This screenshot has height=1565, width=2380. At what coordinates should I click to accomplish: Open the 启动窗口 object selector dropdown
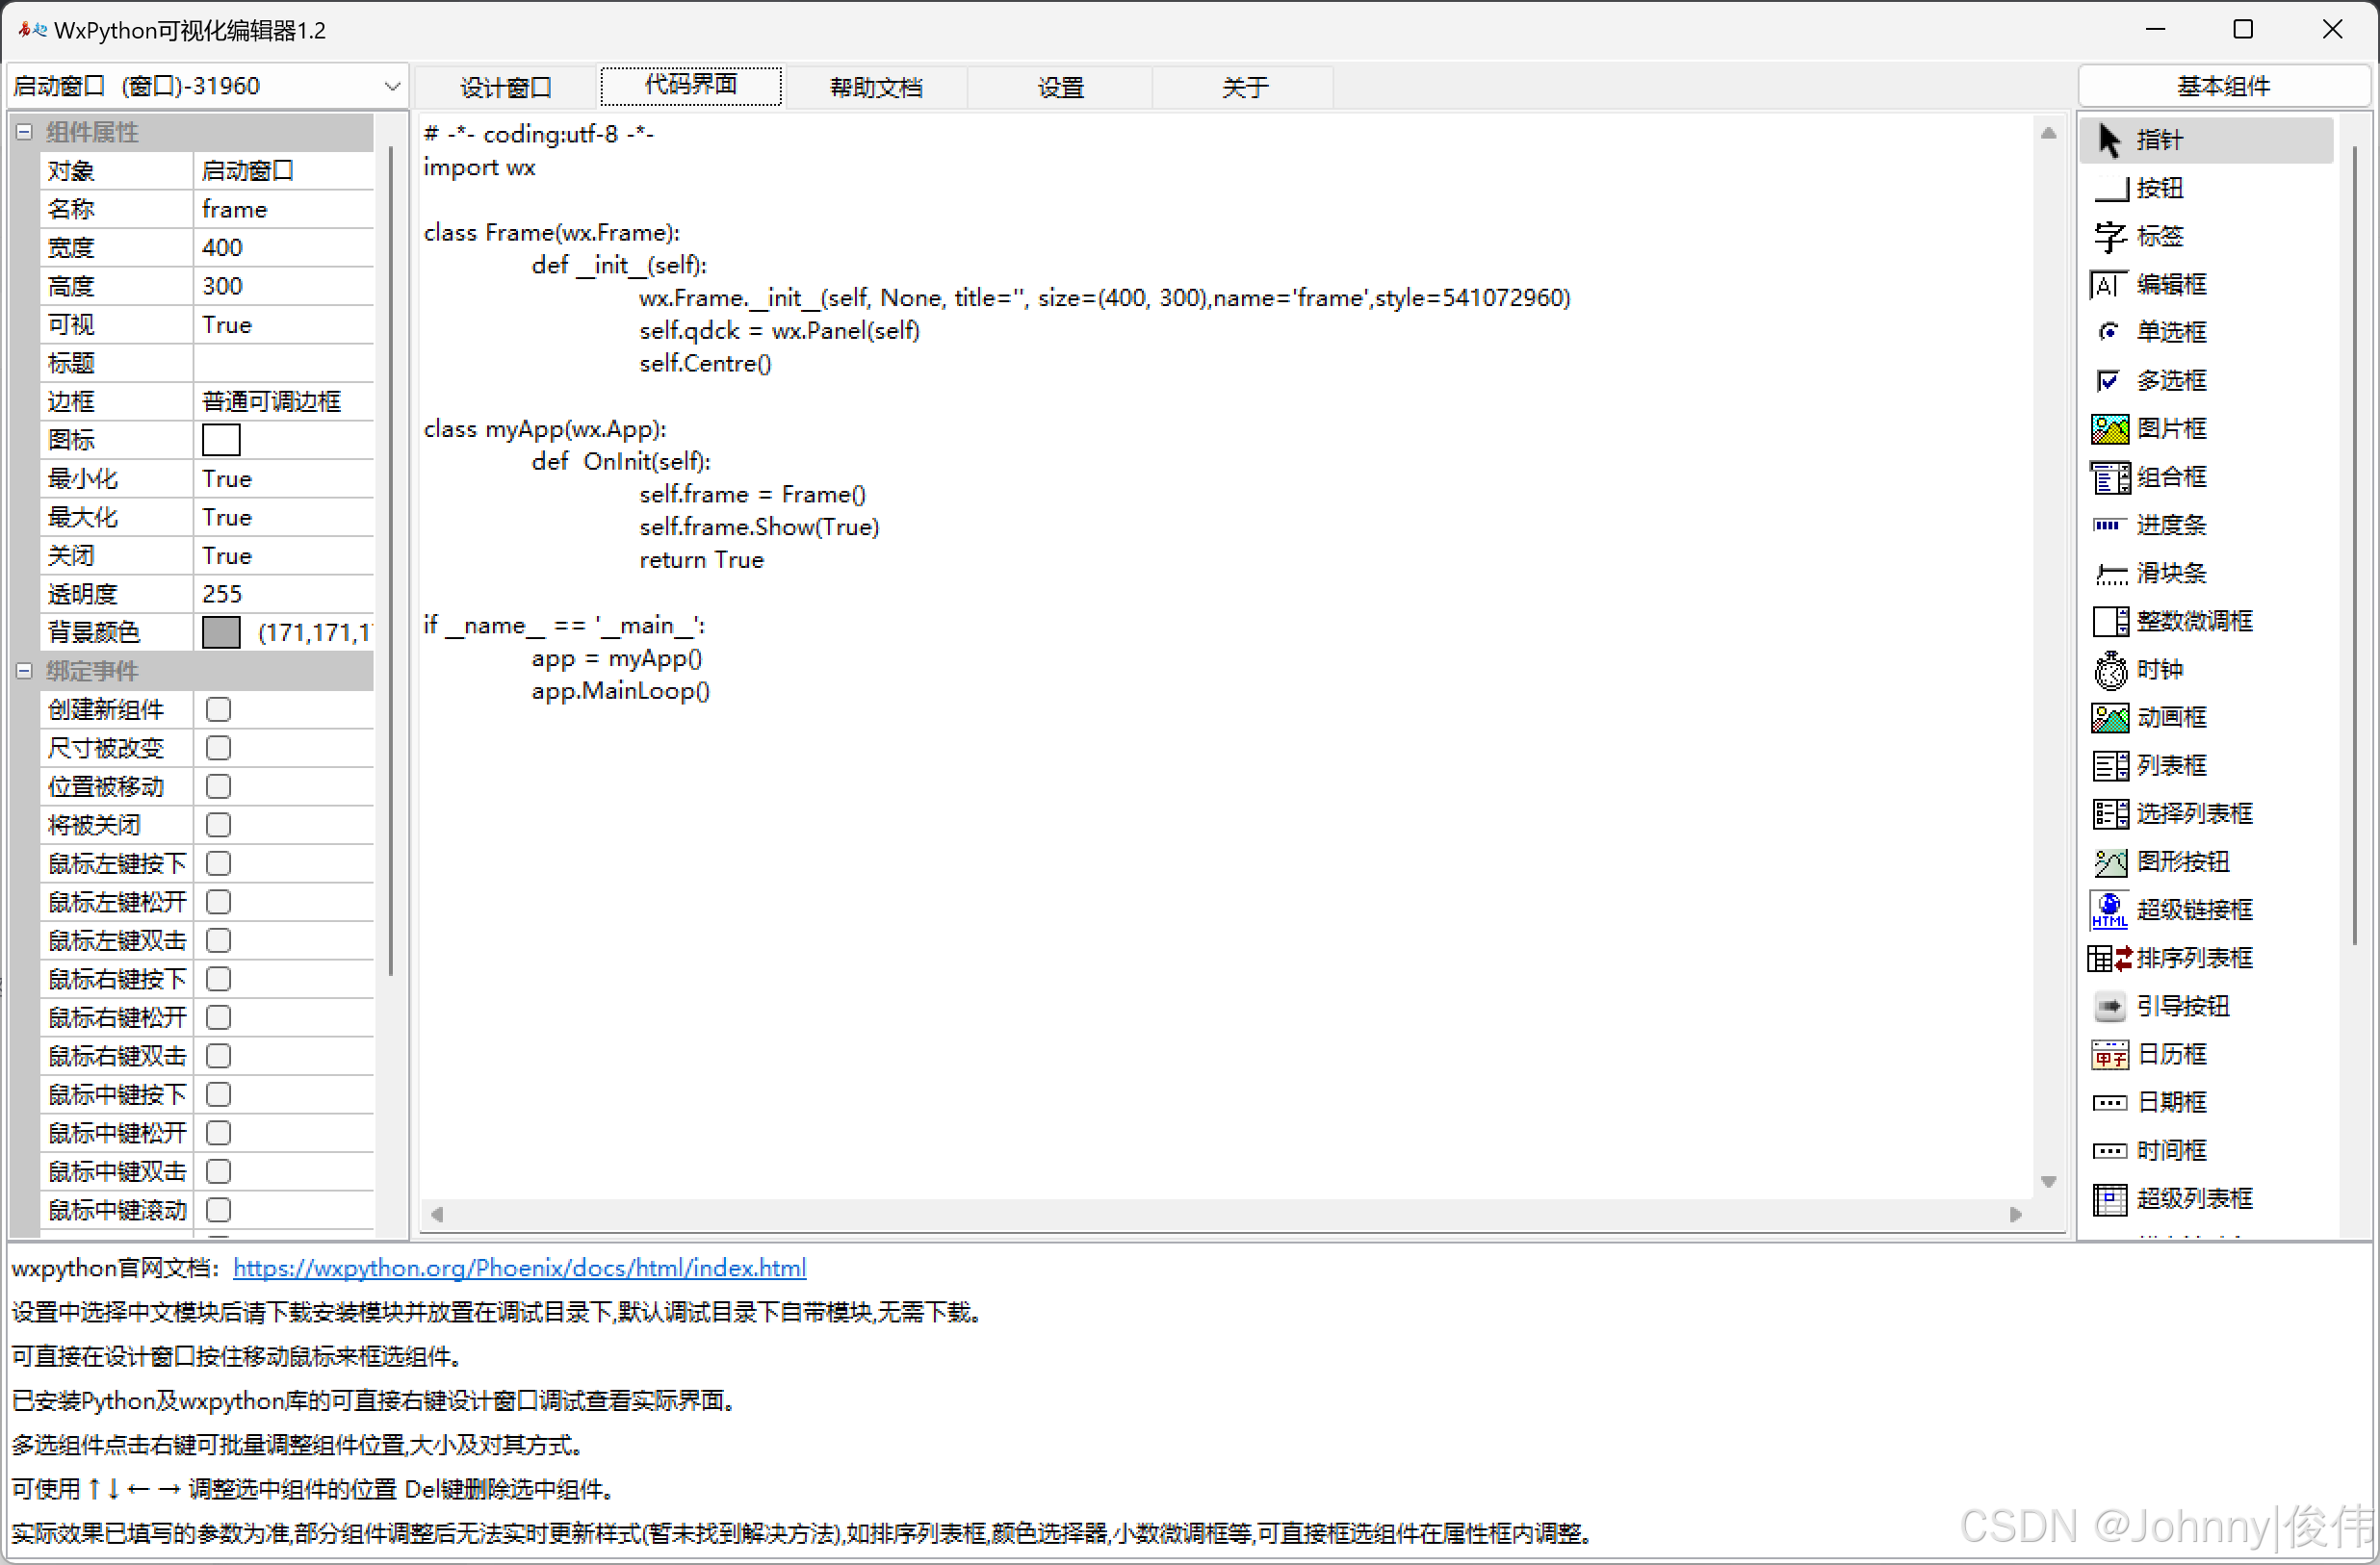pos(392,86)
